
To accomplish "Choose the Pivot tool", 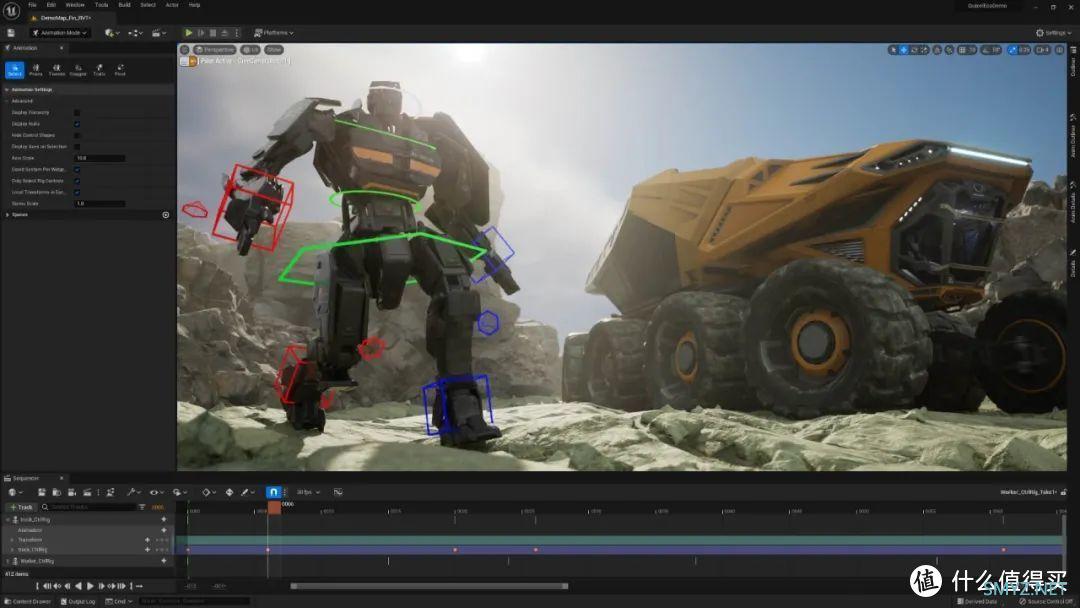I will coord(120,70).
